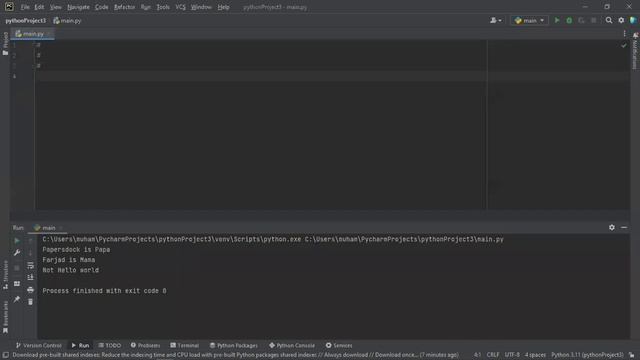Open the user account dropdown

[x=496, y=20]
